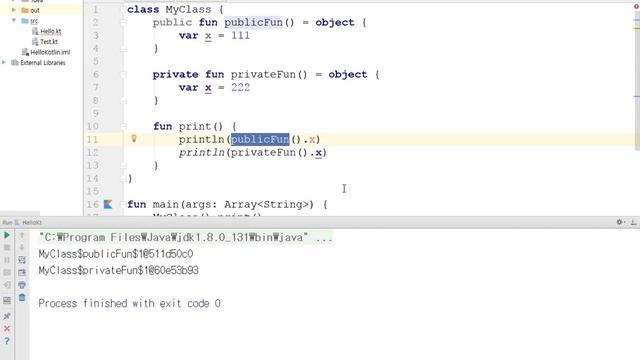
Task: Click the value 111 on line 3
Action: 240,36
